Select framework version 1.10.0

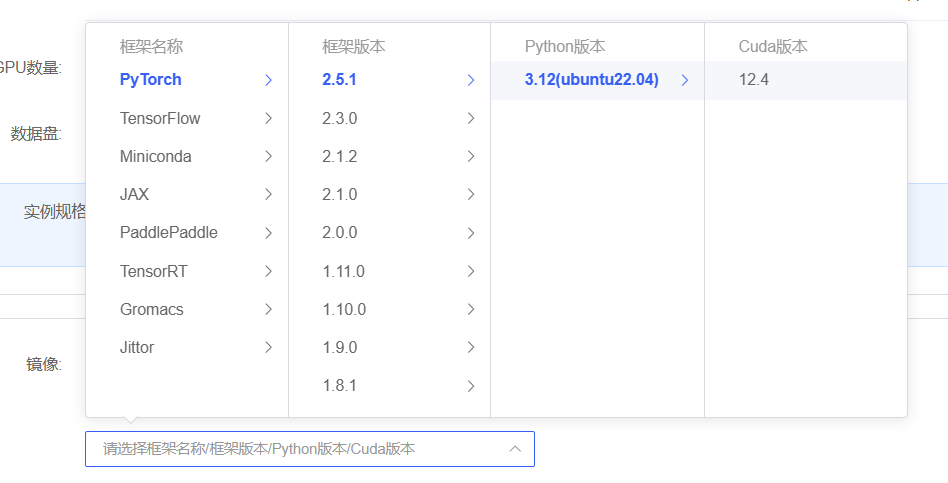[x=389, y=310]
